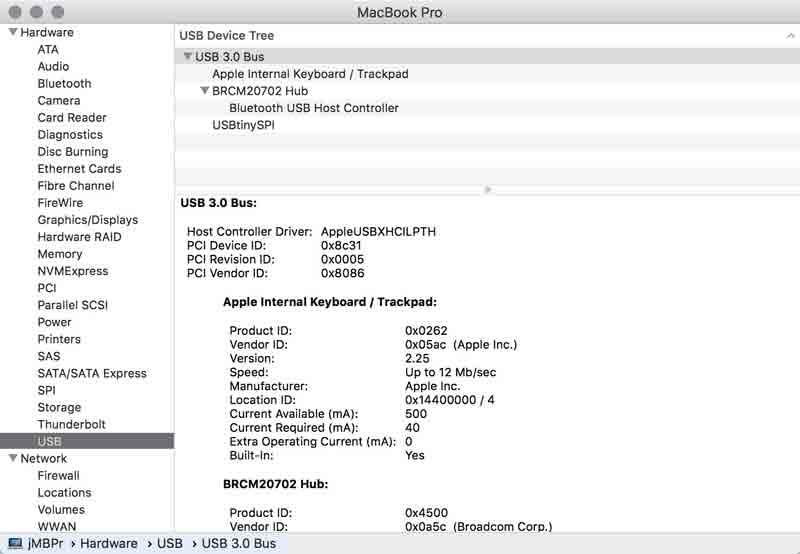The height and width of the screenshot is (554, 800).
Task: Select WWAN under Network
Action: point(57,526)
